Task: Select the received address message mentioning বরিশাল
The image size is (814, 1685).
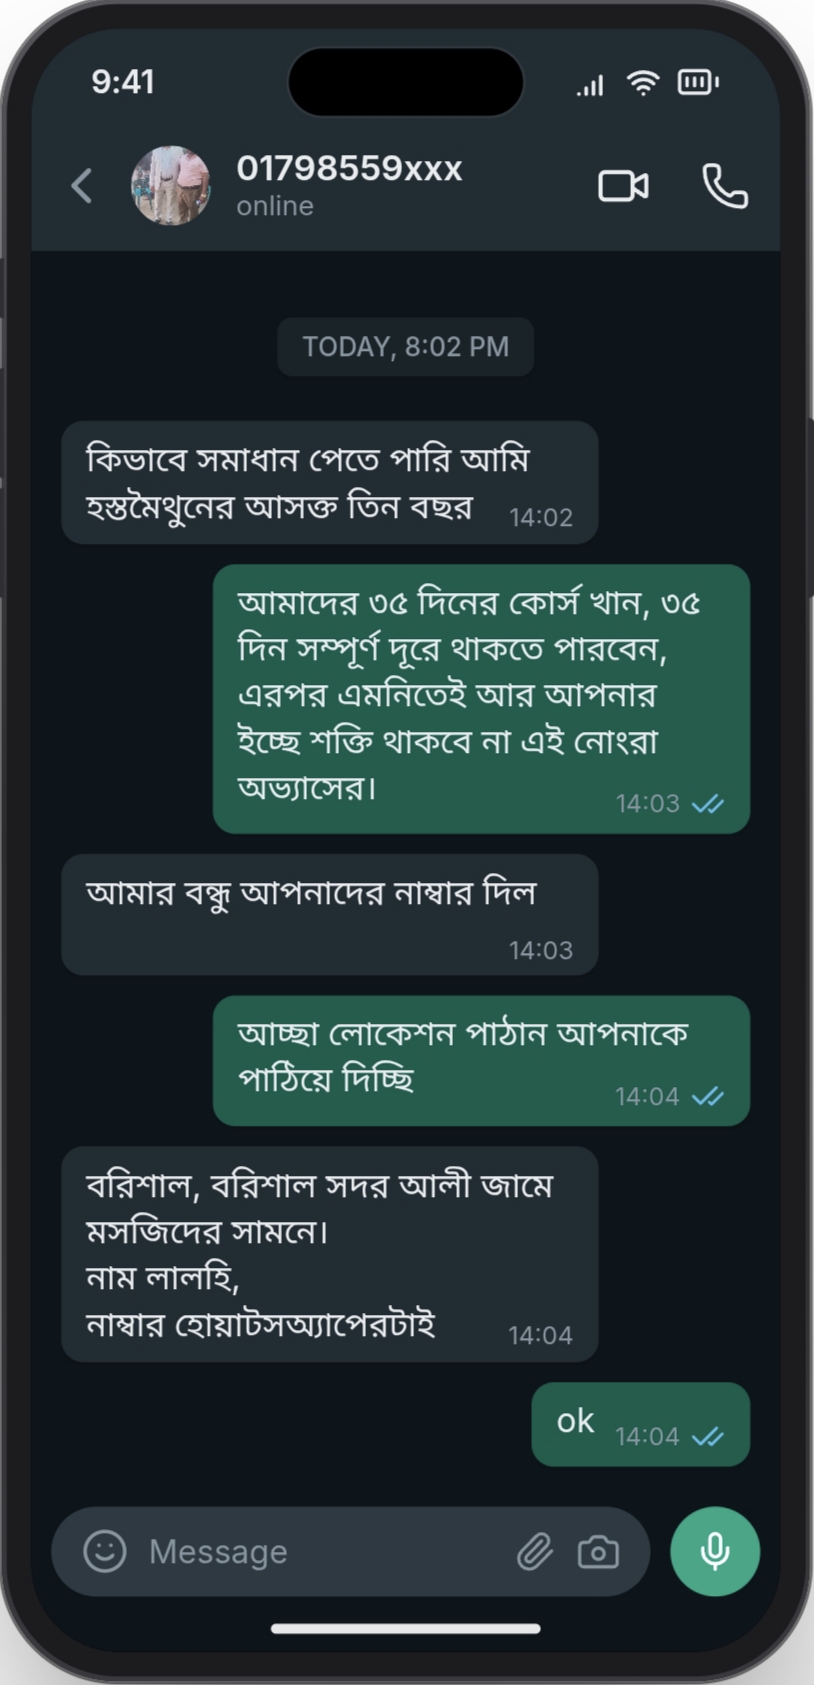Action: (x=329, y=1254)
